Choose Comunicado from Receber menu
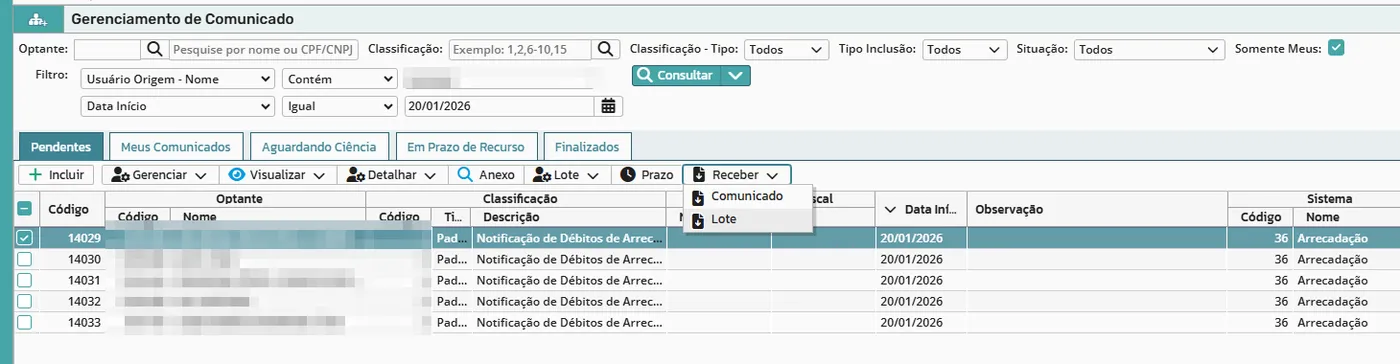This screenshot has height=364, width=1400. [747, 196]
